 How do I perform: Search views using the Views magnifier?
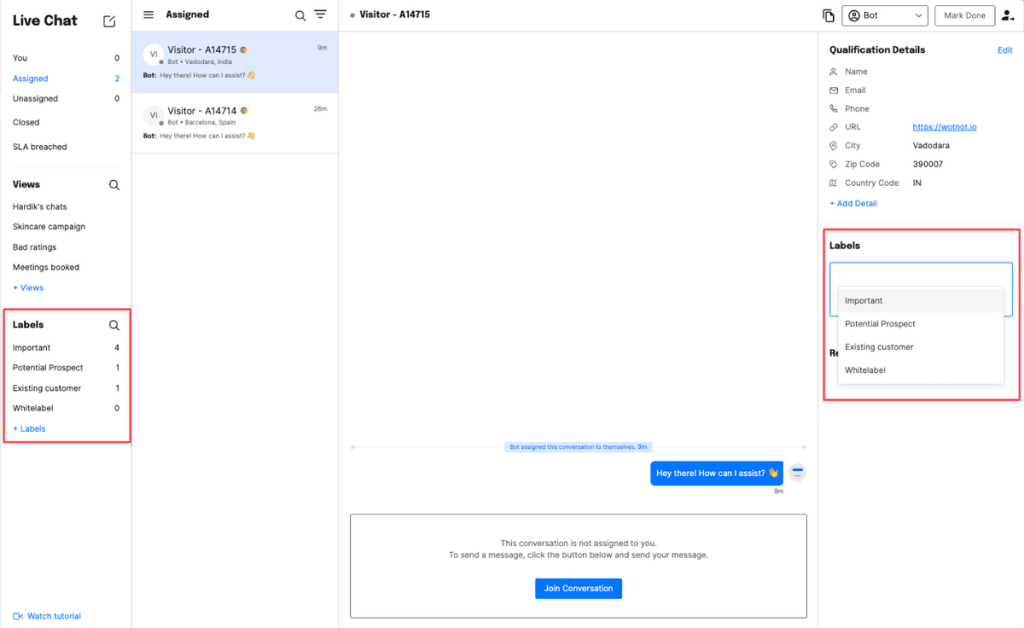[x=114, y=185]
